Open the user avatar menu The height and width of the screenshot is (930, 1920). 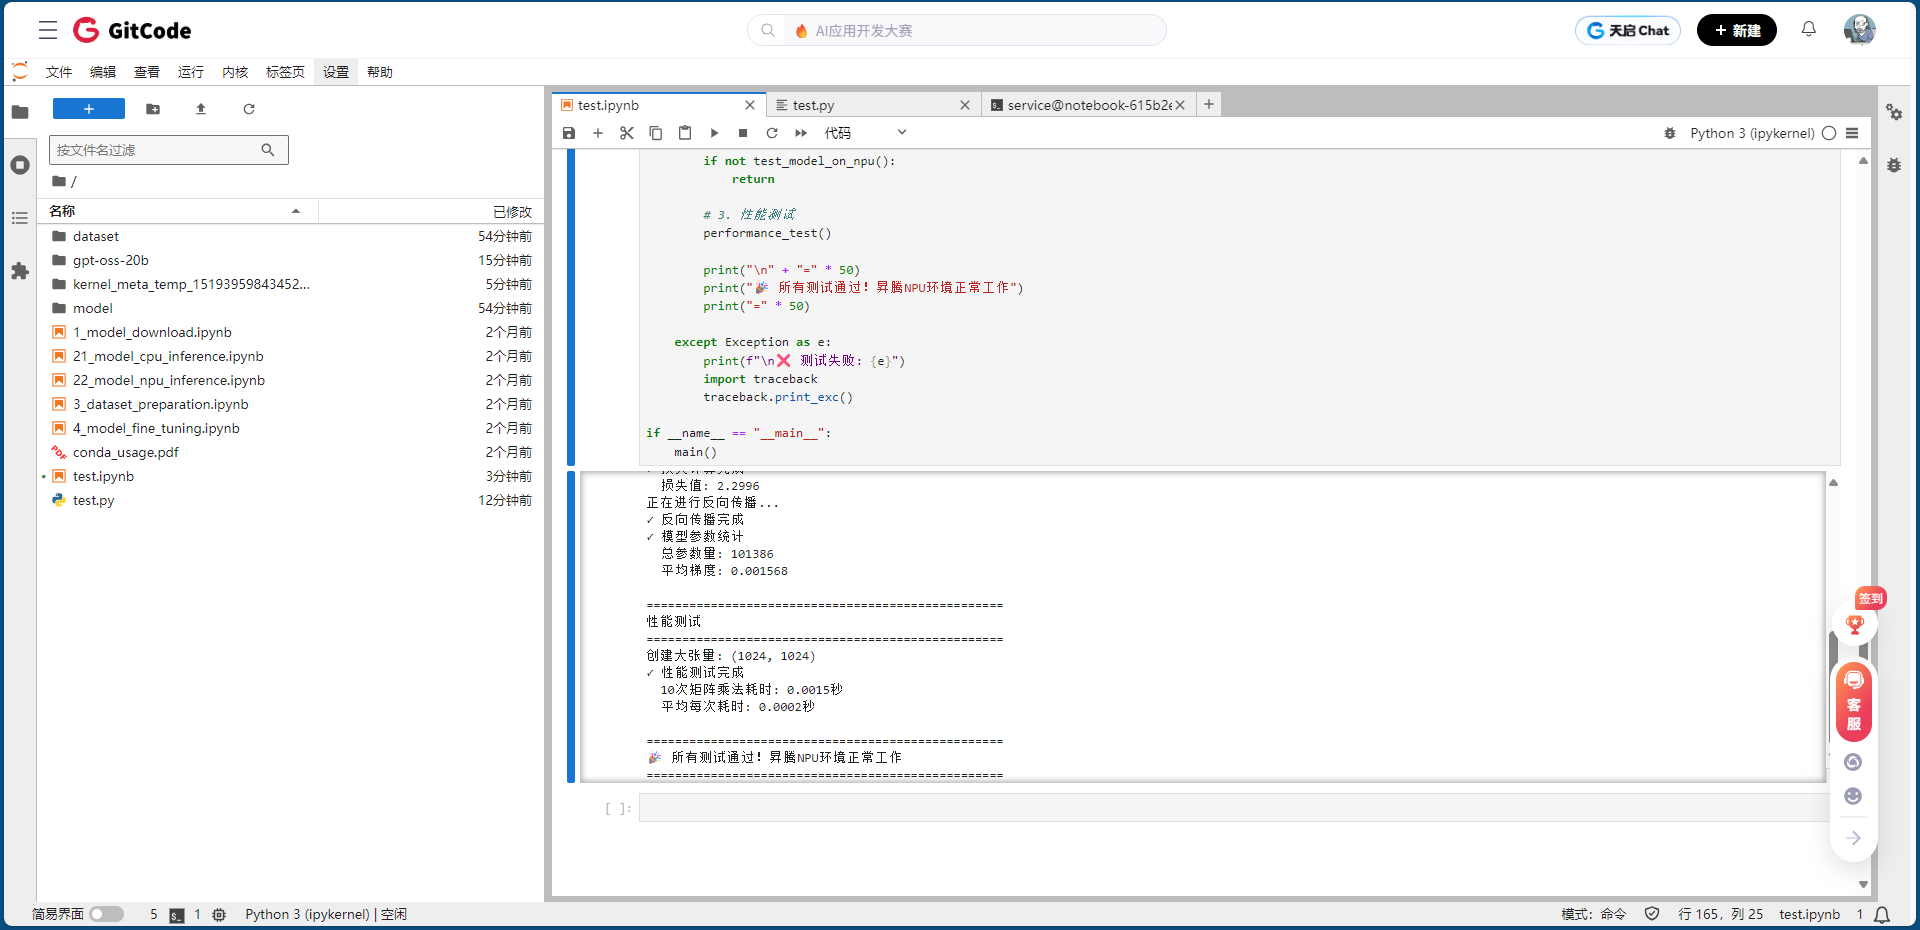click(1859, 30)
